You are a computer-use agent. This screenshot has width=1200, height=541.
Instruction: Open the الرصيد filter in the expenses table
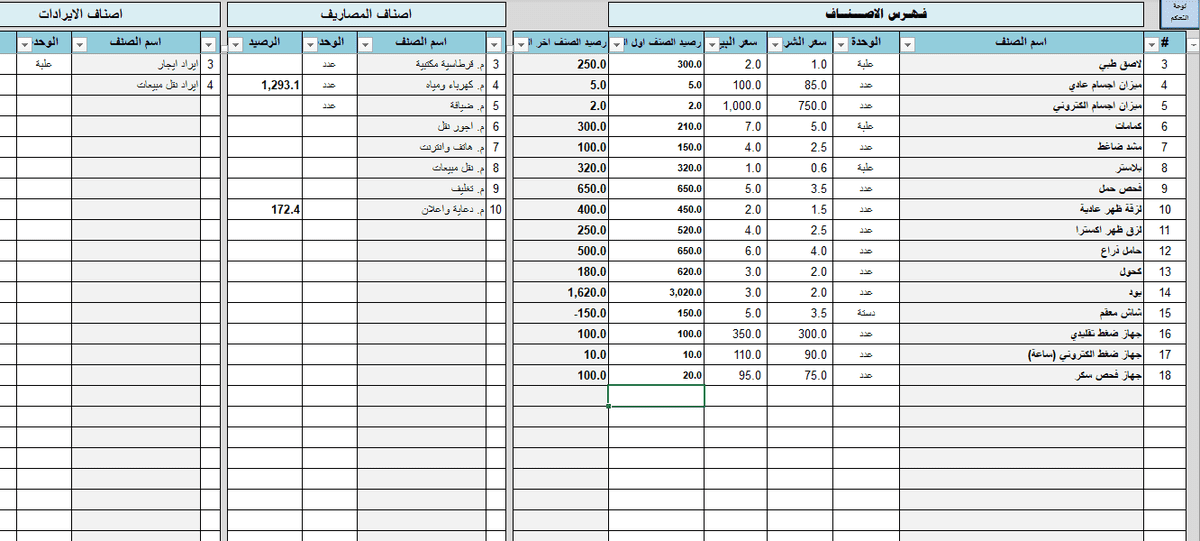[235, 43]
